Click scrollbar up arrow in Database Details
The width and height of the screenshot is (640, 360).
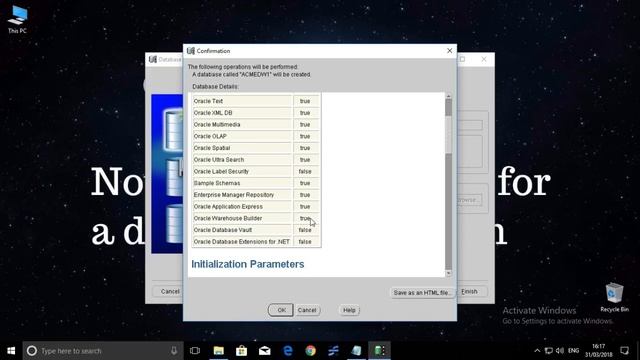click(x=449, y=96)
